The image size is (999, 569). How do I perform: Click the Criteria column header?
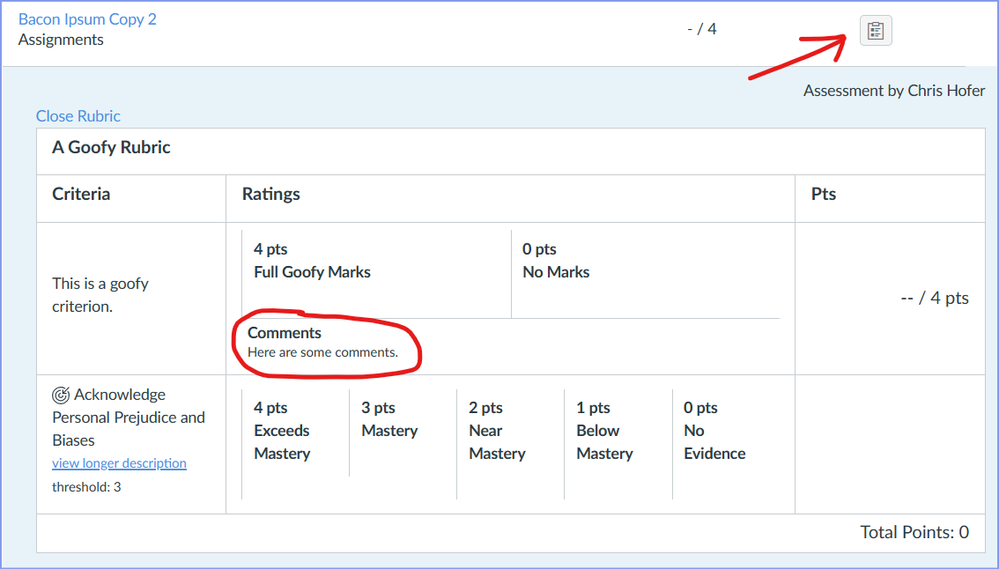coord(81,194)
